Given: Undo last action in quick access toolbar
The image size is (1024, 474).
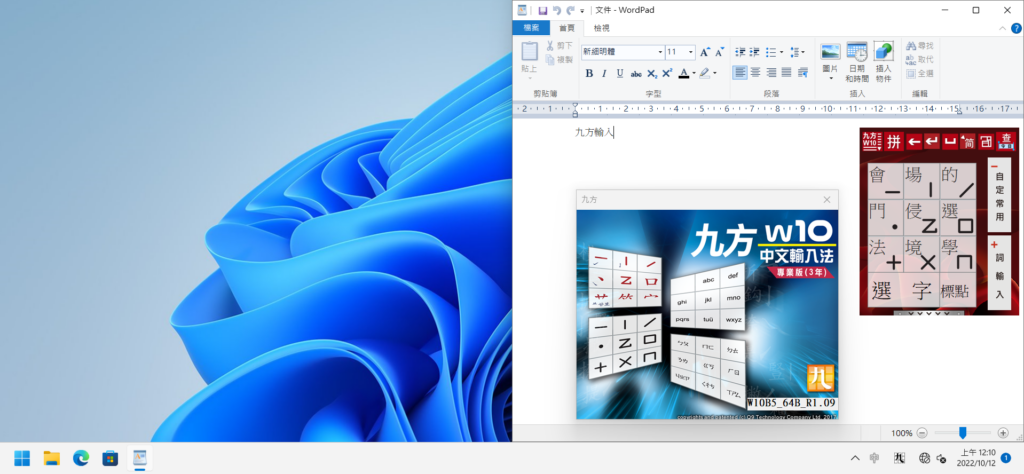Looking at the screenshot, I should click(556, 10).
